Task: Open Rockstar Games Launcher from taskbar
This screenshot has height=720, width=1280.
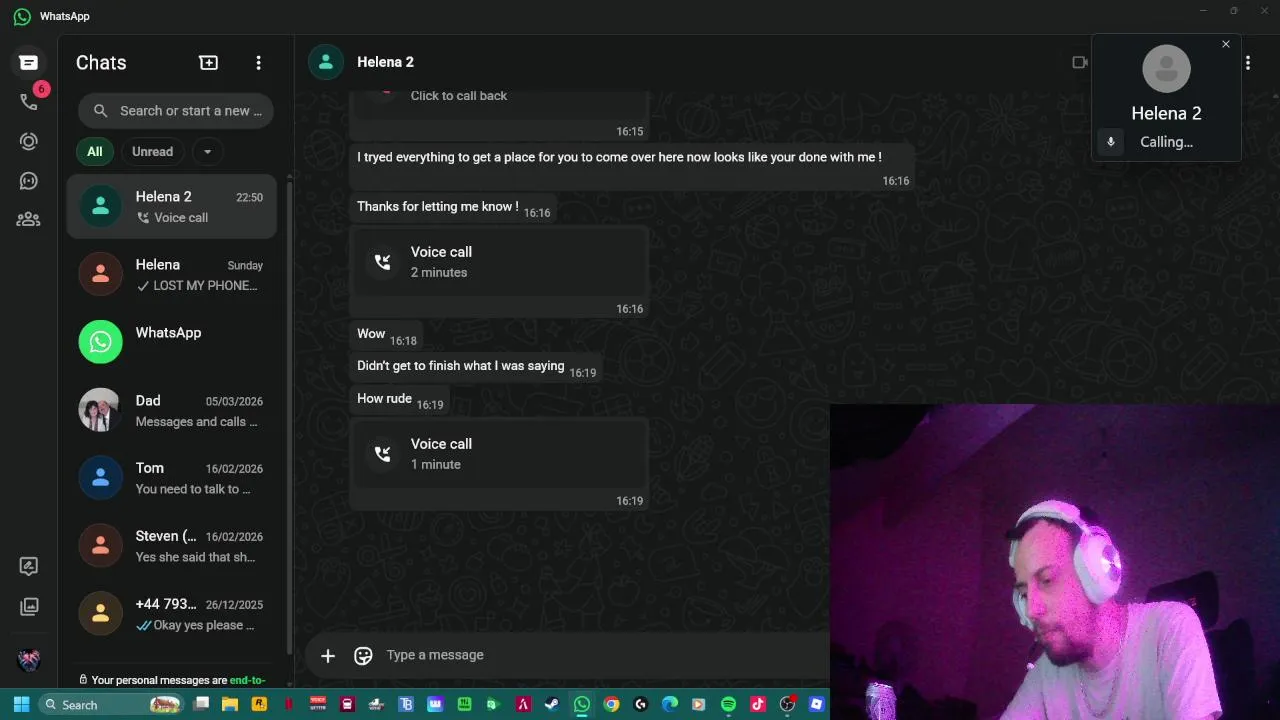Action: point(259,704)
